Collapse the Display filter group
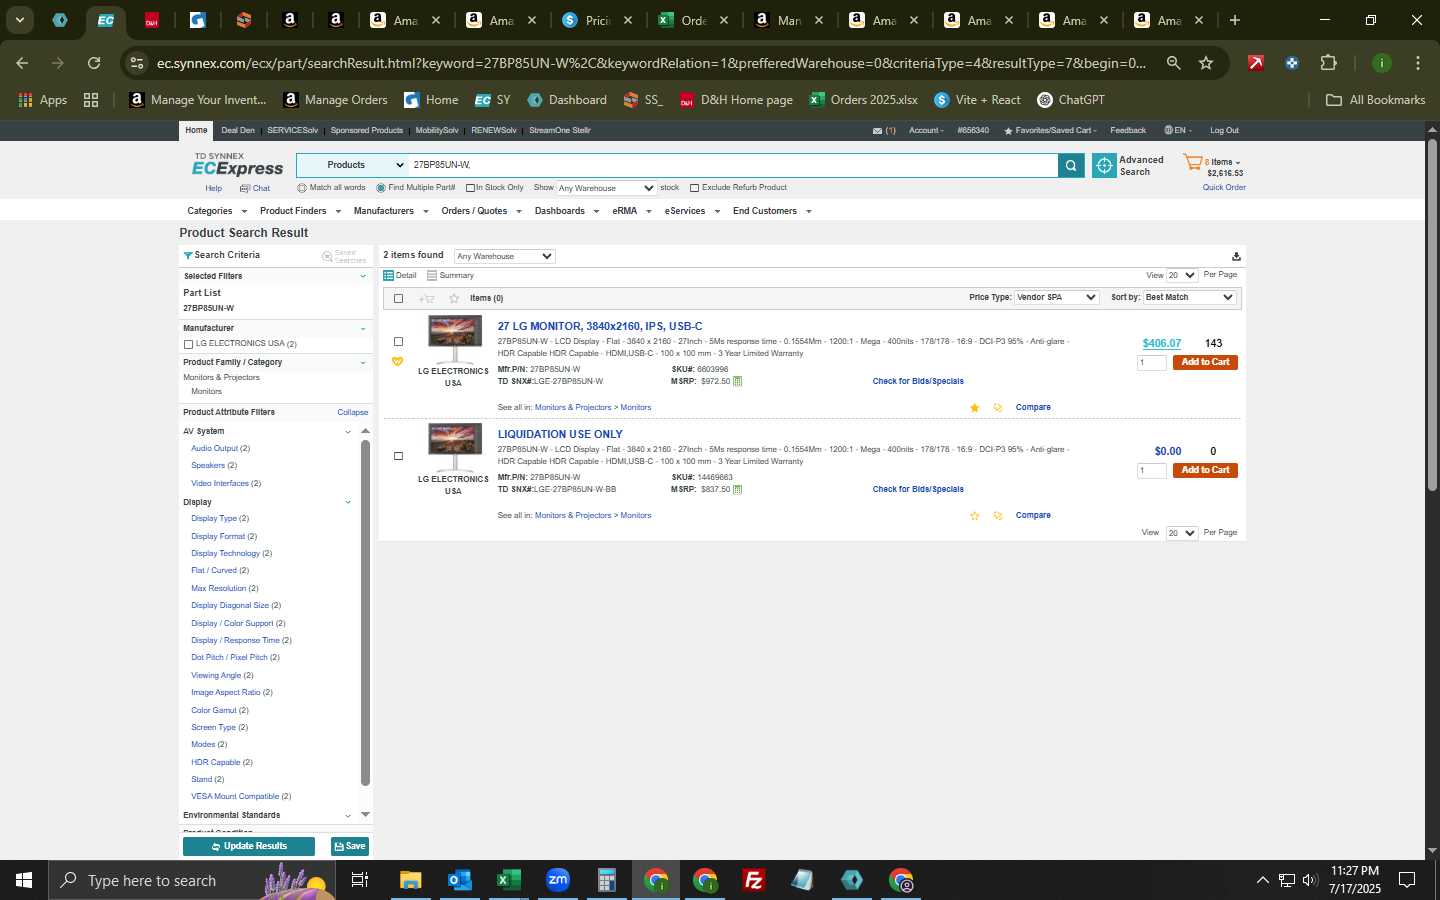Screen dimensions: 1440x900 (x=348, y=502)
